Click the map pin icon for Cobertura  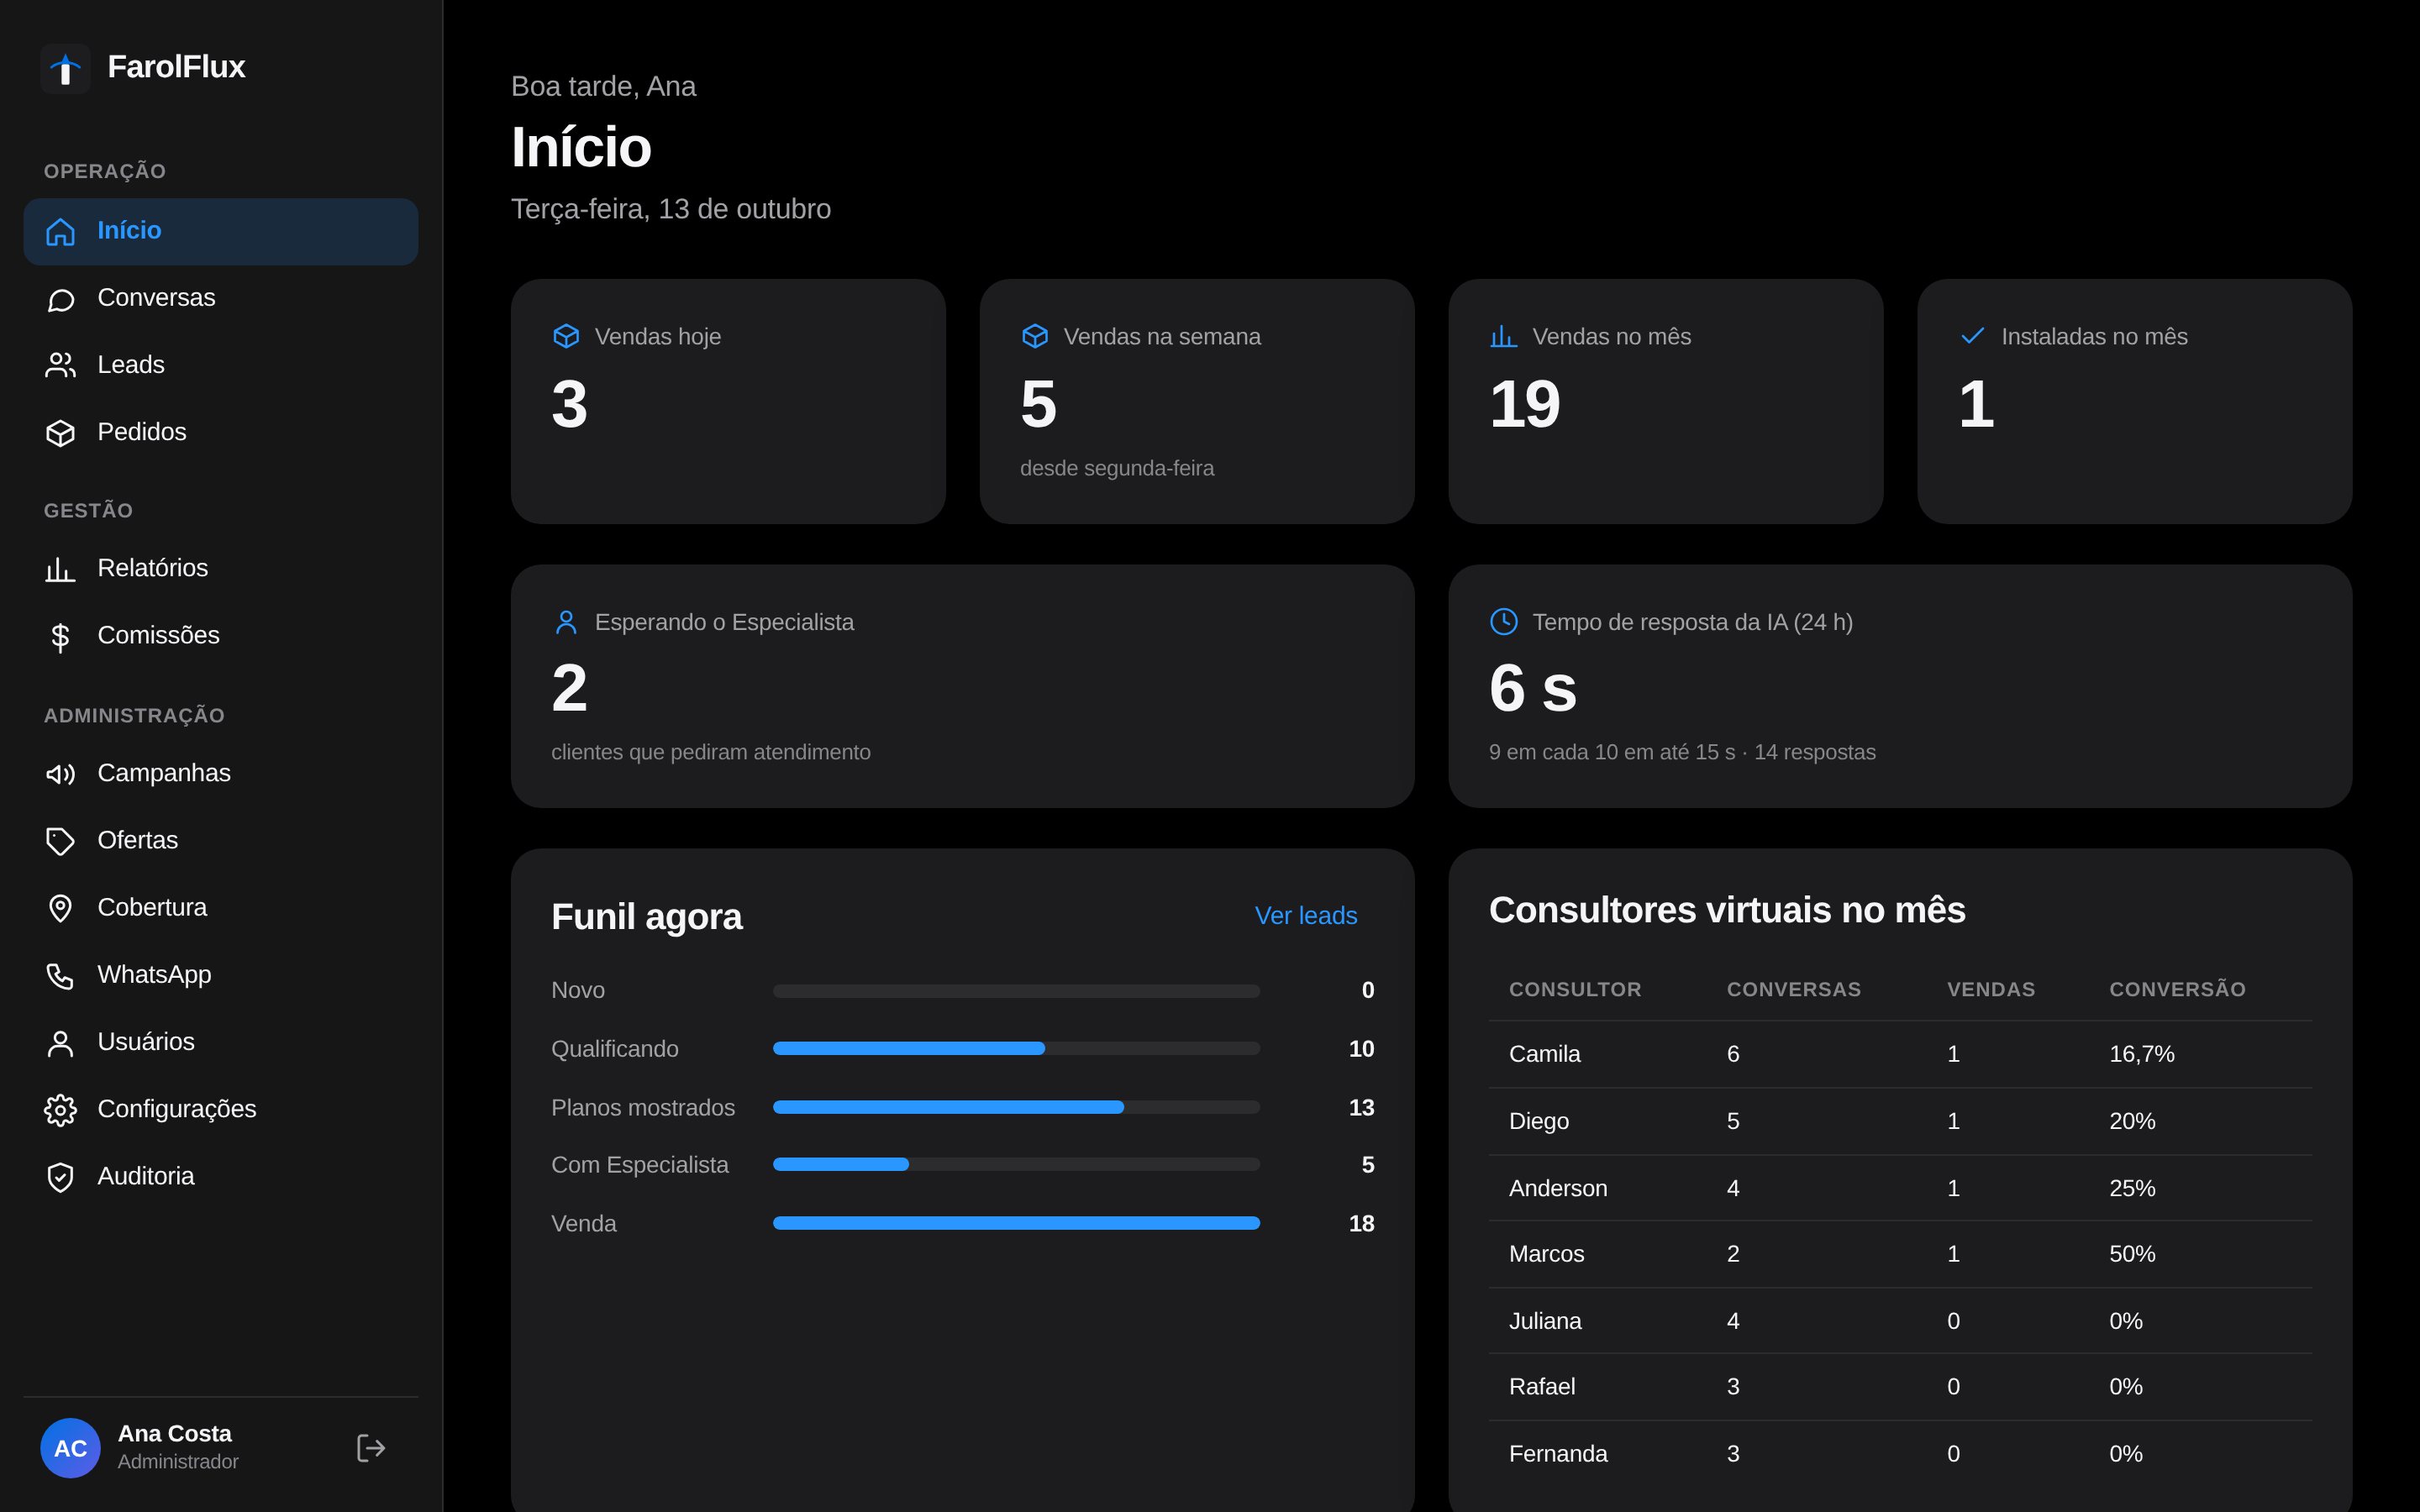pos(60,908)
